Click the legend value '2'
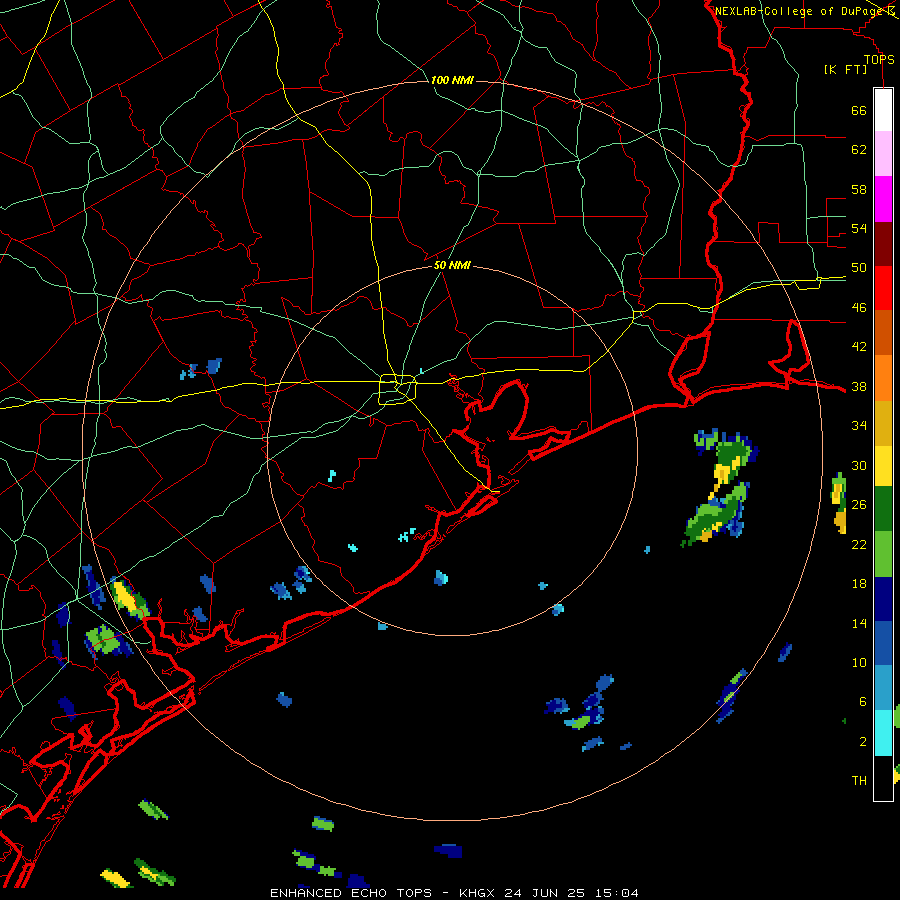 coord(863,742)
